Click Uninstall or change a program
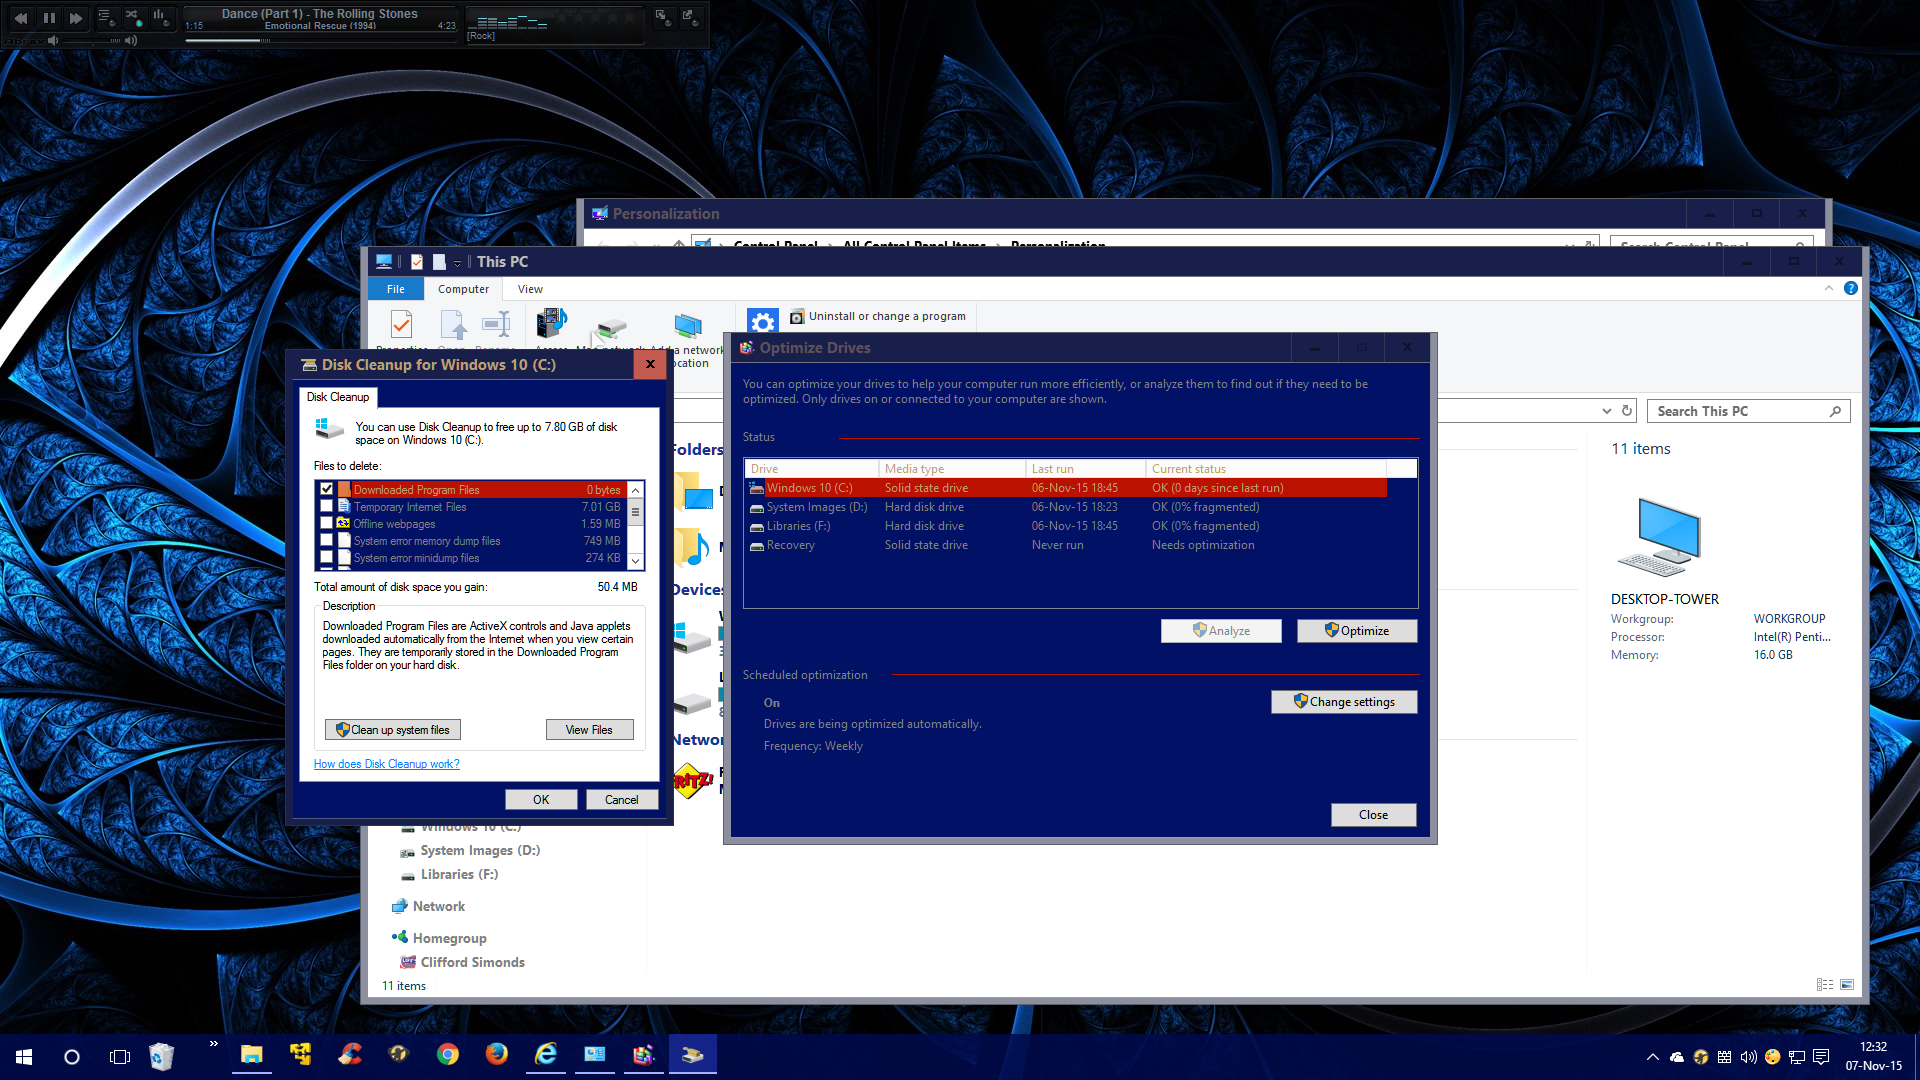 [878, 316]
